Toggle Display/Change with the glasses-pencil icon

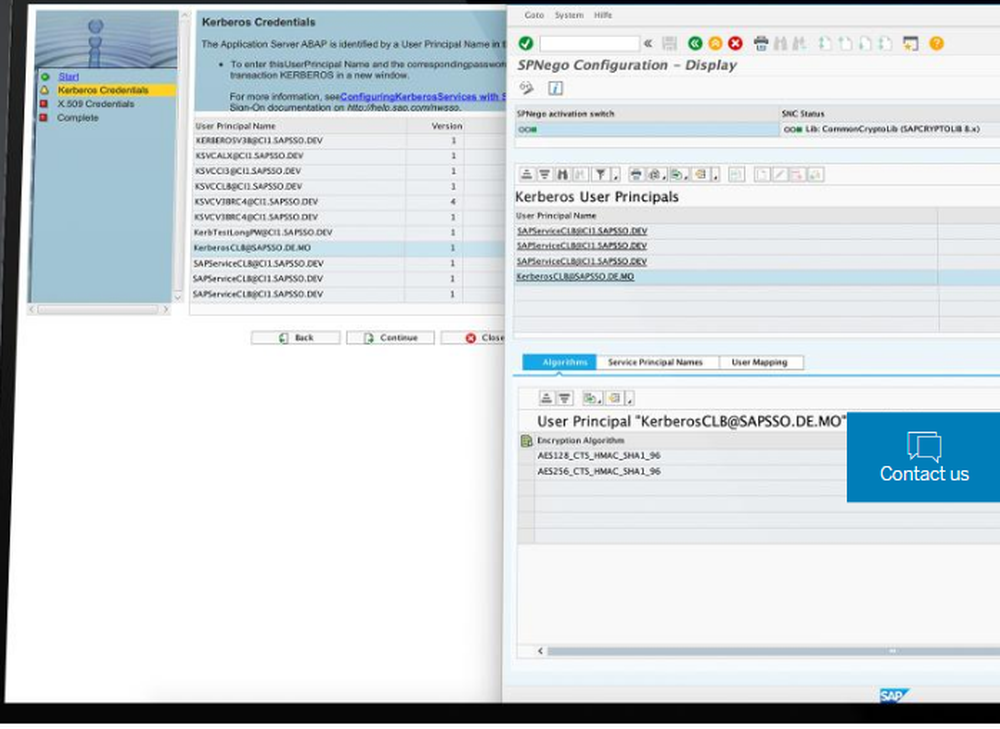(x=527, y=88)
